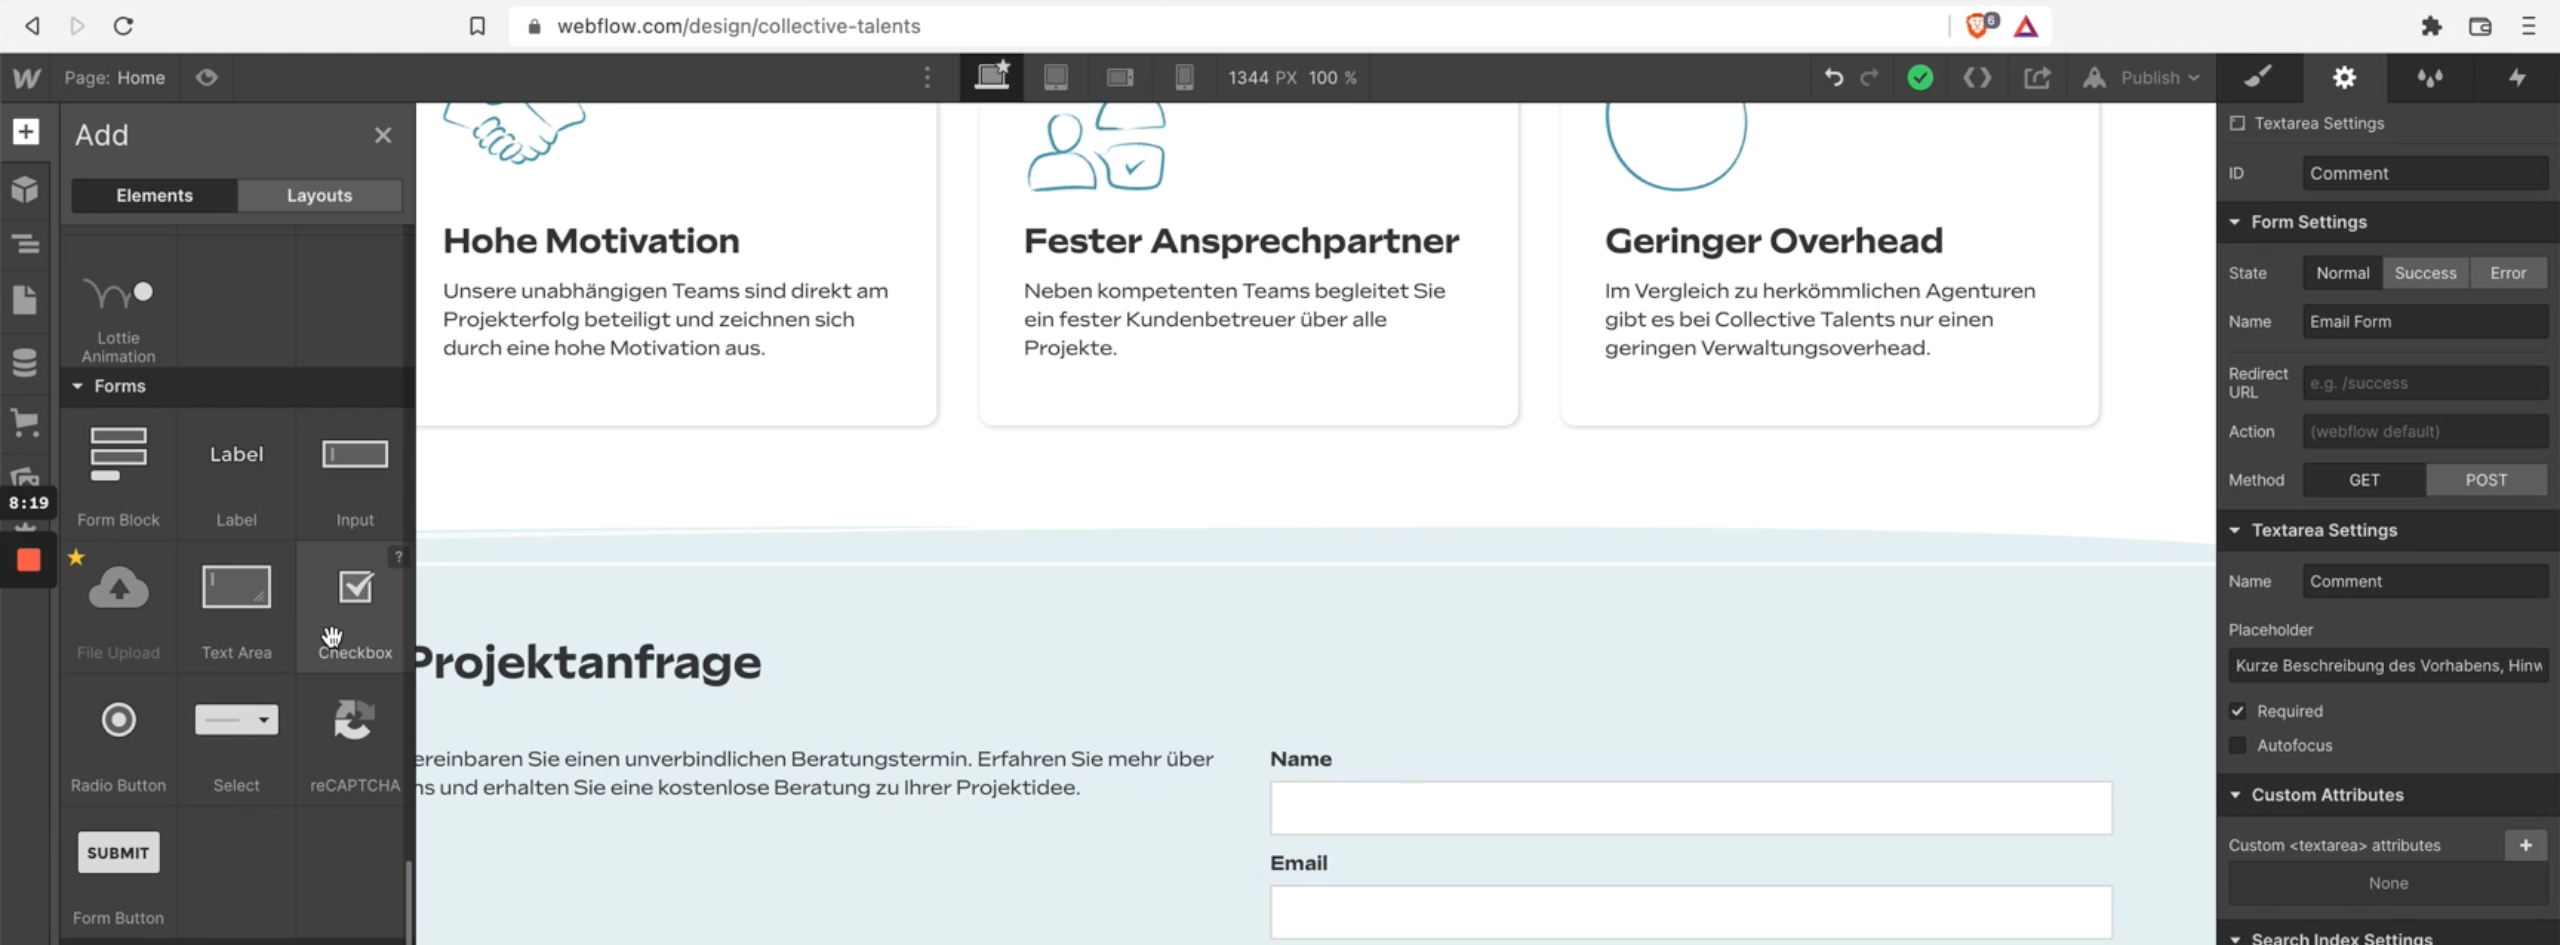Switch to tablet breakpoint icon
Viewport: 2560px width, 945px height.
[1055, 77]
